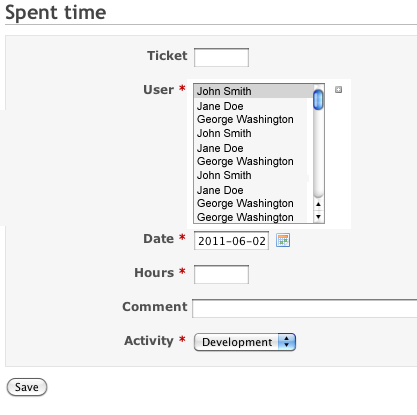Open the Activity Development dropdown
Screen dimensions: 417x415
coord(245,342)
